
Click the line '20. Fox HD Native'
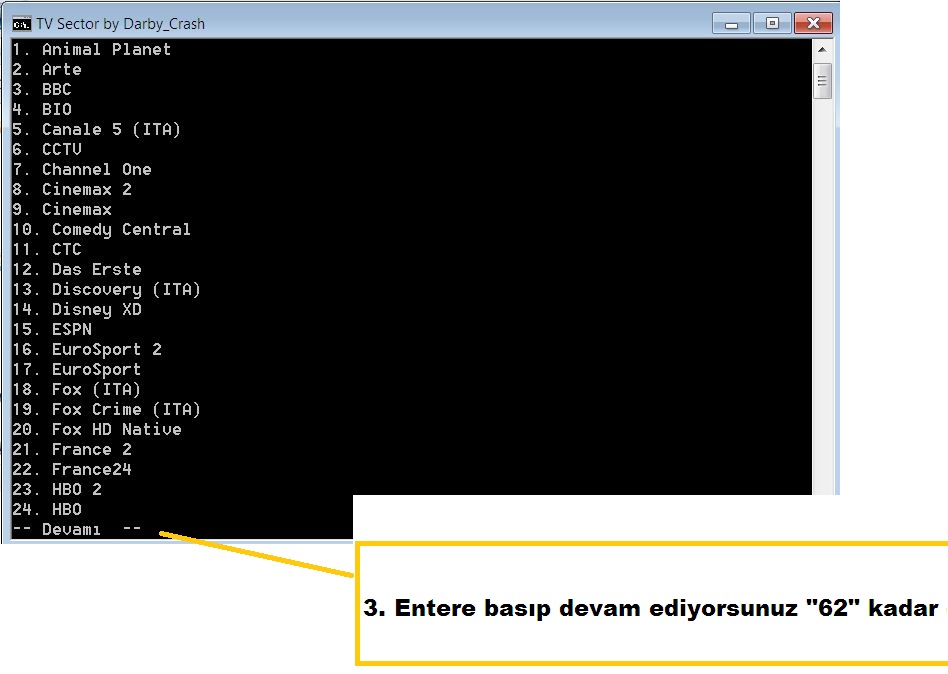coord(97,429)
